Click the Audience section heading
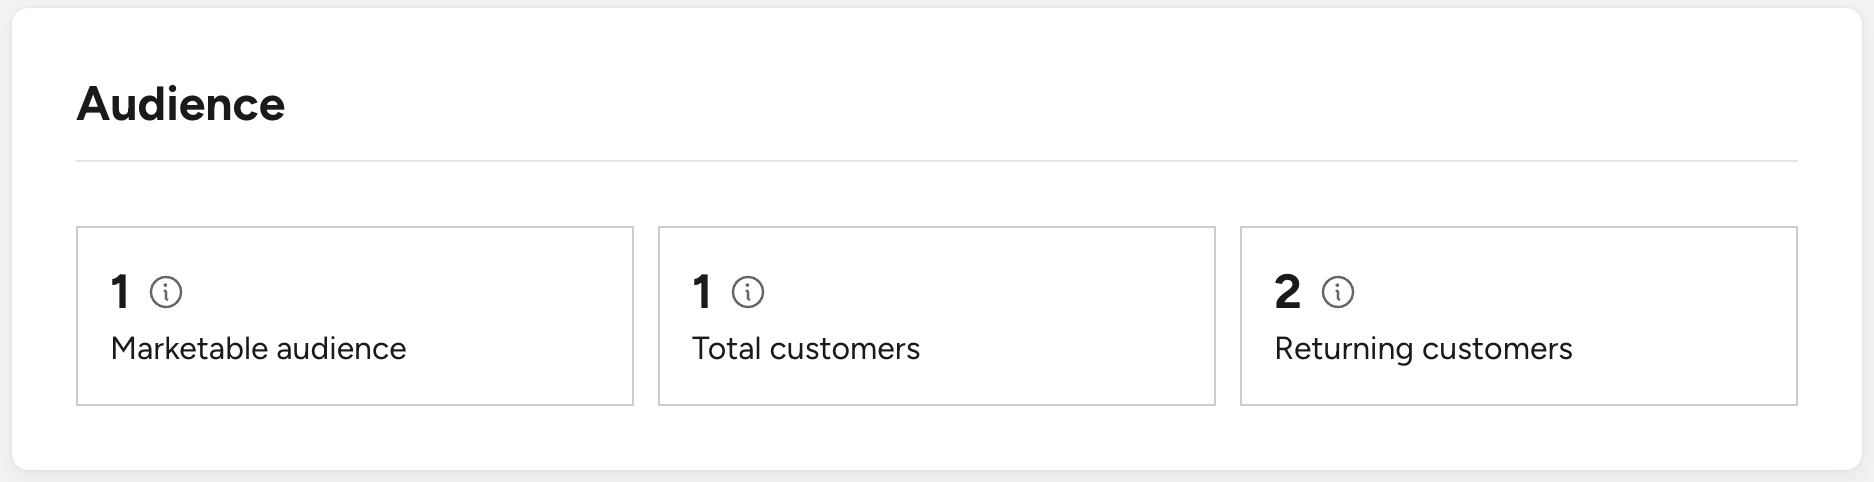The width and height of the screenshot is (1874, 482). coord(181,104)
